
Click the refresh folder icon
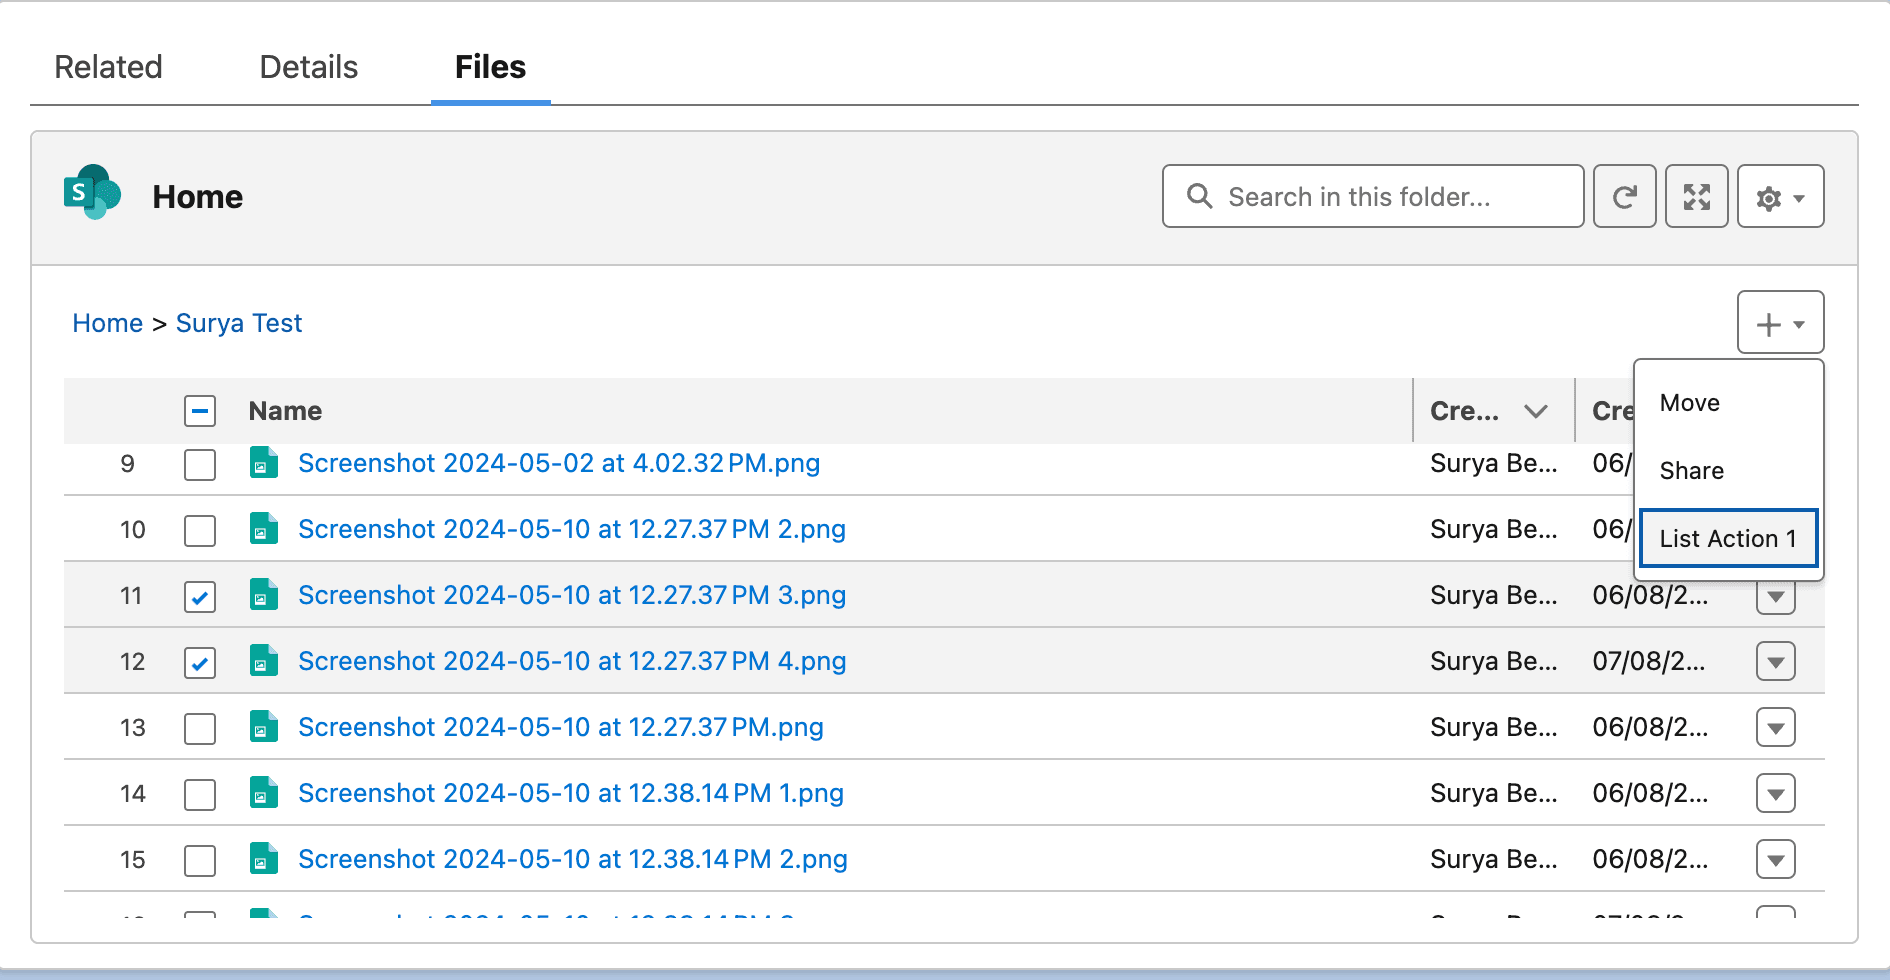tap(1624, 197)
